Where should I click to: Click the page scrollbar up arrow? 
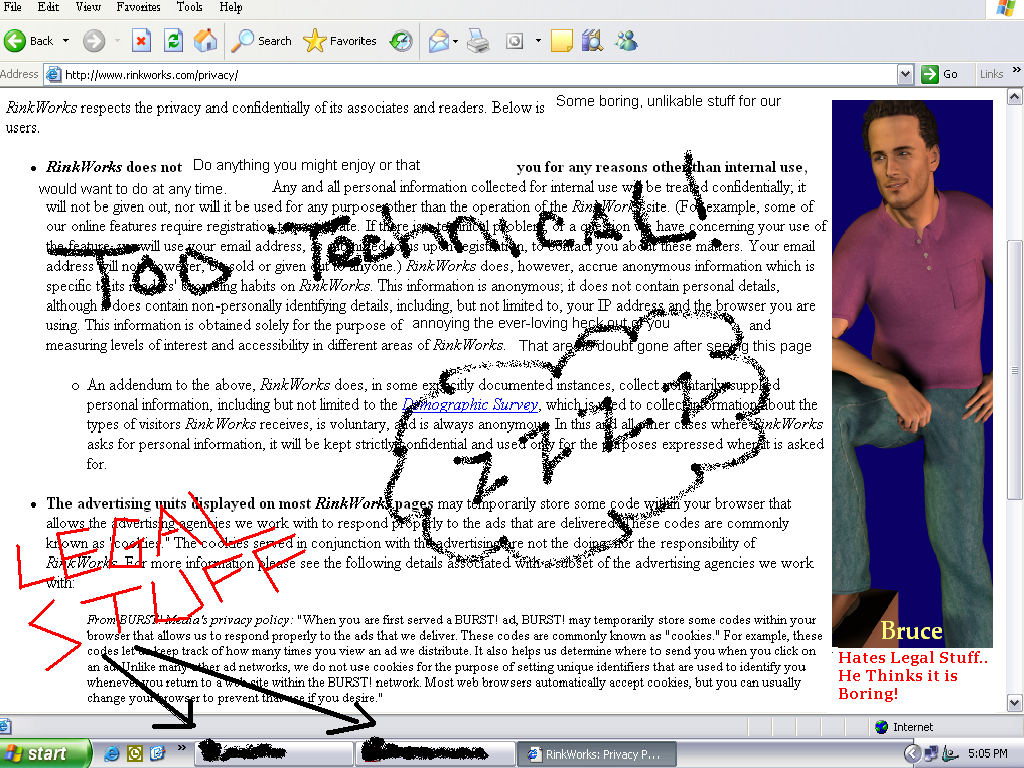1014,97
